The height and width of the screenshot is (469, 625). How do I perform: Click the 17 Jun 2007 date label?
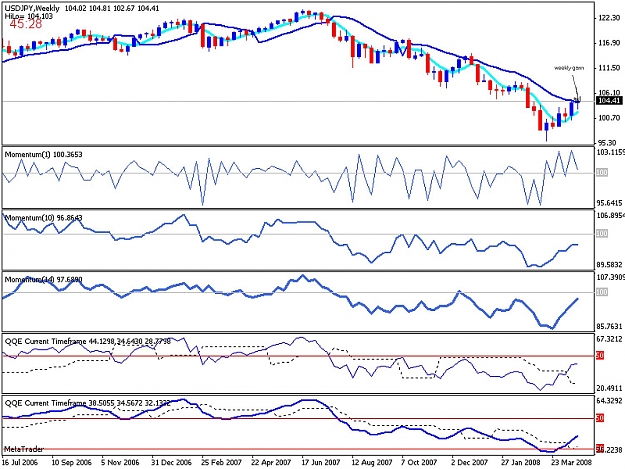321,462
